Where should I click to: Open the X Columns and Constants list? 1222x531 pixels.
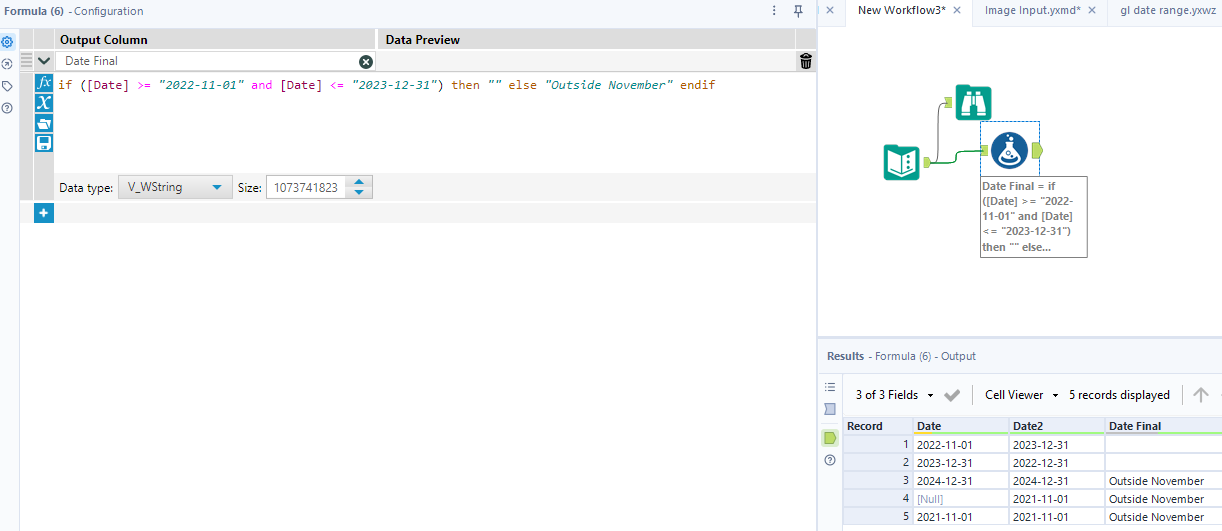click(x=44, y=103)
